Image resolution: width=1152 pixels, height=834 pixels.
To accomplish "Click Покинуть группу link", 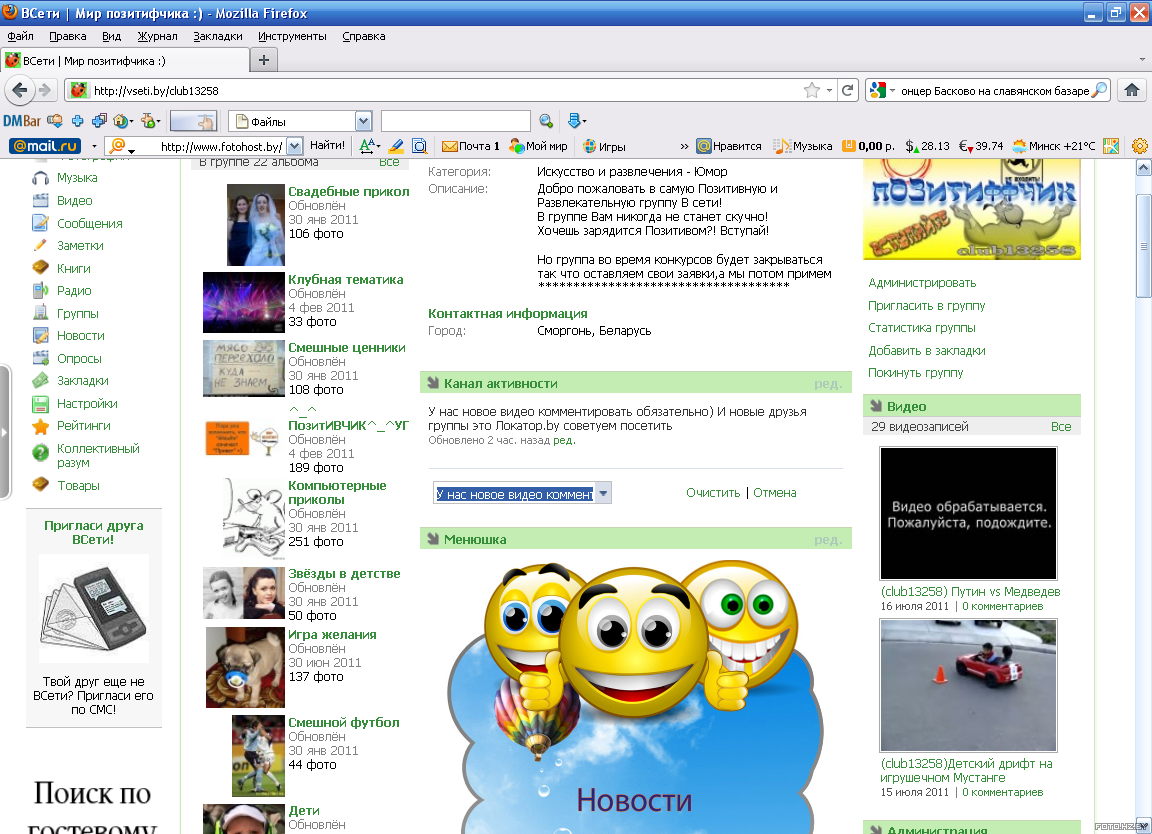I will 915,373.
